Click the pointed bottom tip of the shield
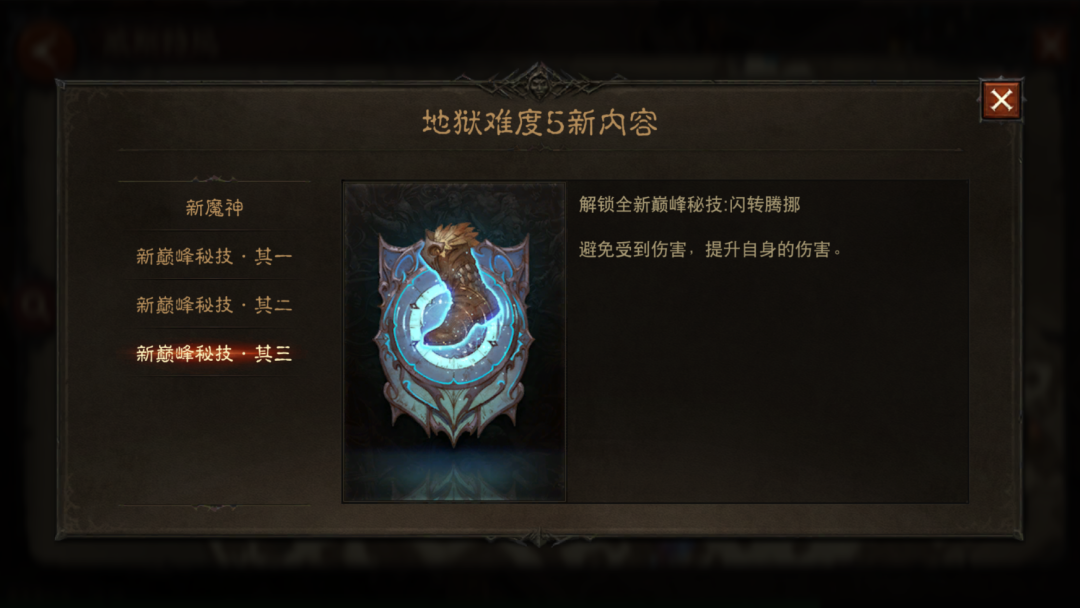The height and width of the screenshot is (608, 1080). tap(454, 435)
